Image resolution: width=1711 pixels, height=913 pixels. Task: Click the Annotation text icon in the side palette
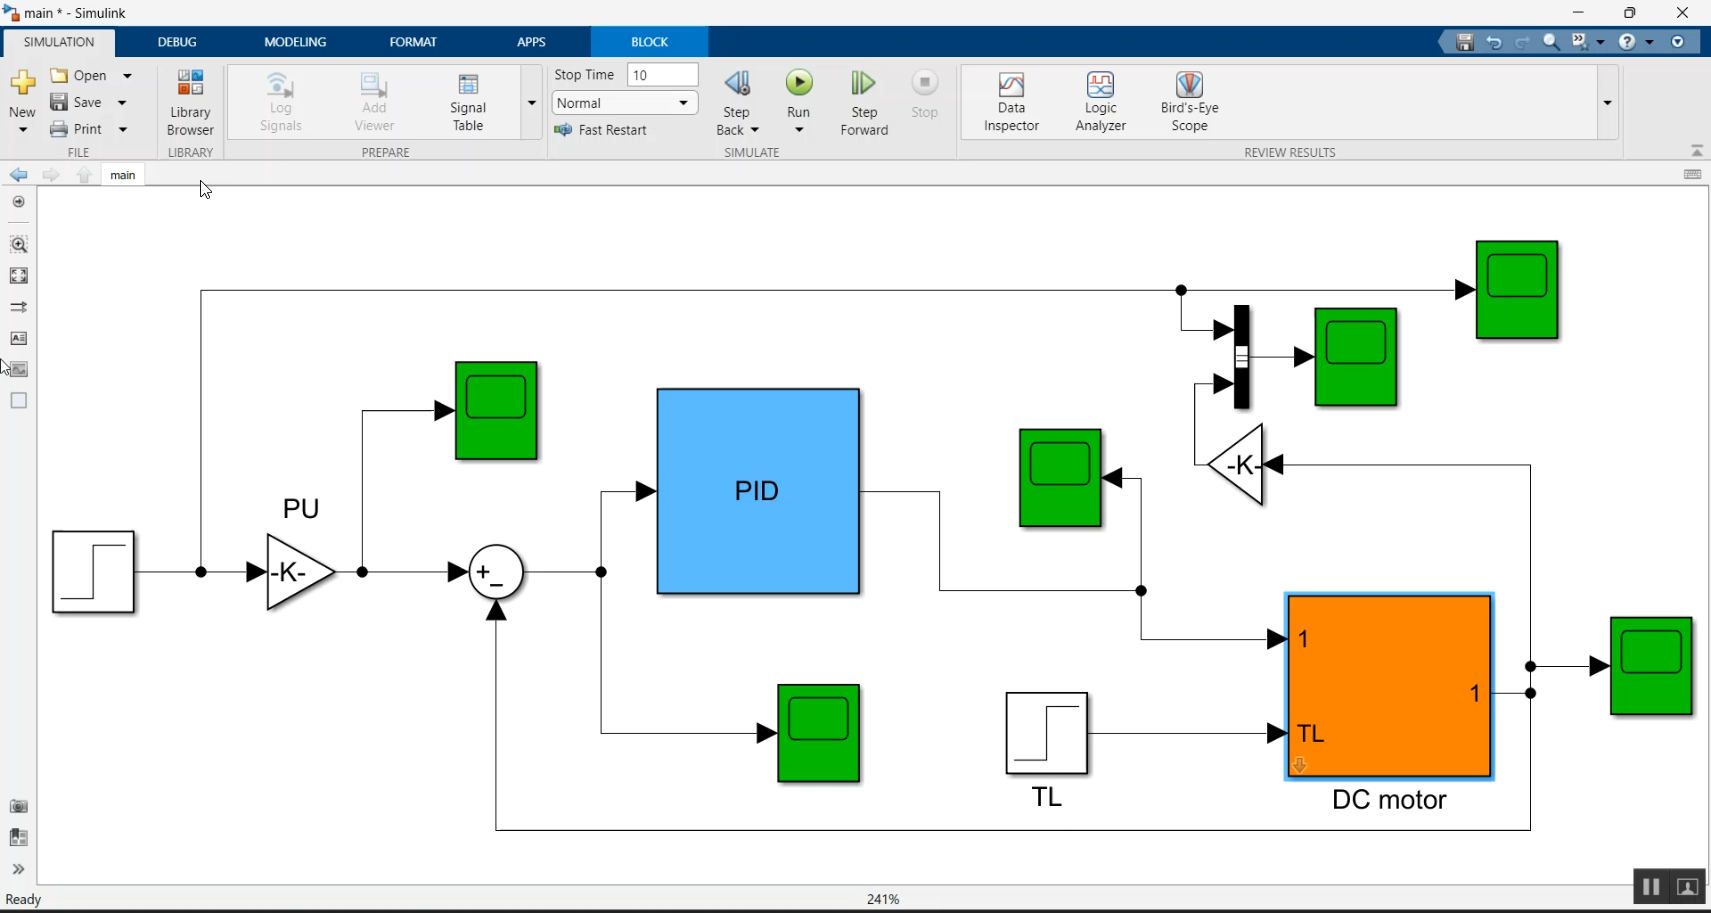pos(18,338)
